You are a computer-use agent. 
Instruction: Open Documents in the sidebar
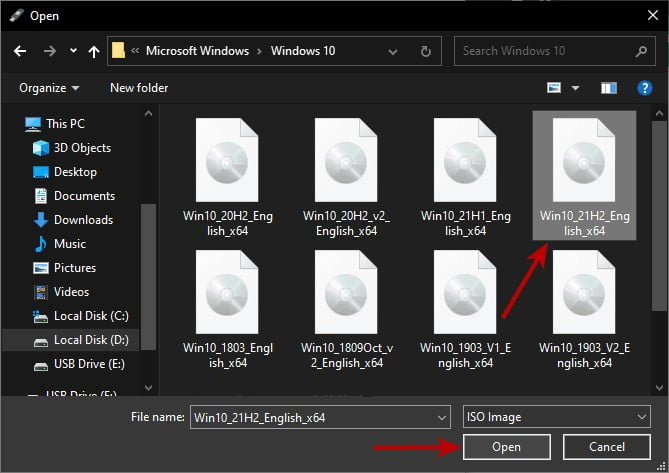(x=84, y=196)
